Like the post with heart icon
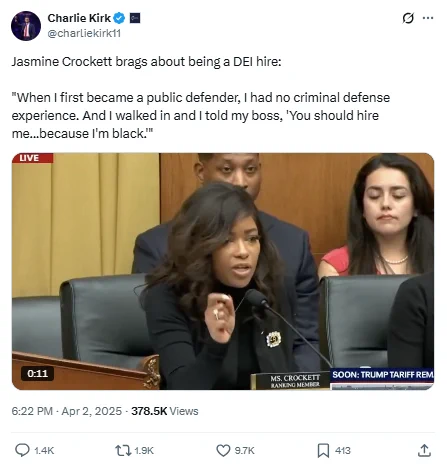This screenshot has height=466, width=447. point(223,451)
